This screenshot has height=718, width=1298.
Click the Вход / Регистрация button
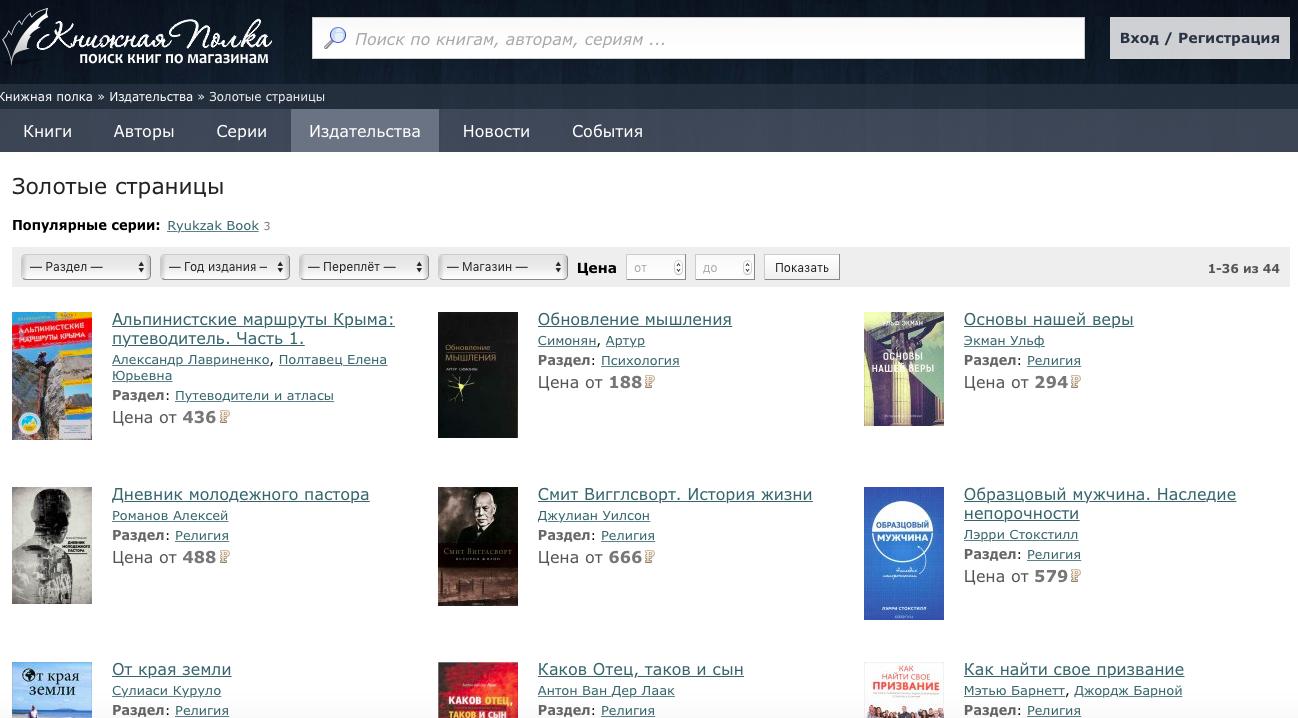[x=1199, y=39]
